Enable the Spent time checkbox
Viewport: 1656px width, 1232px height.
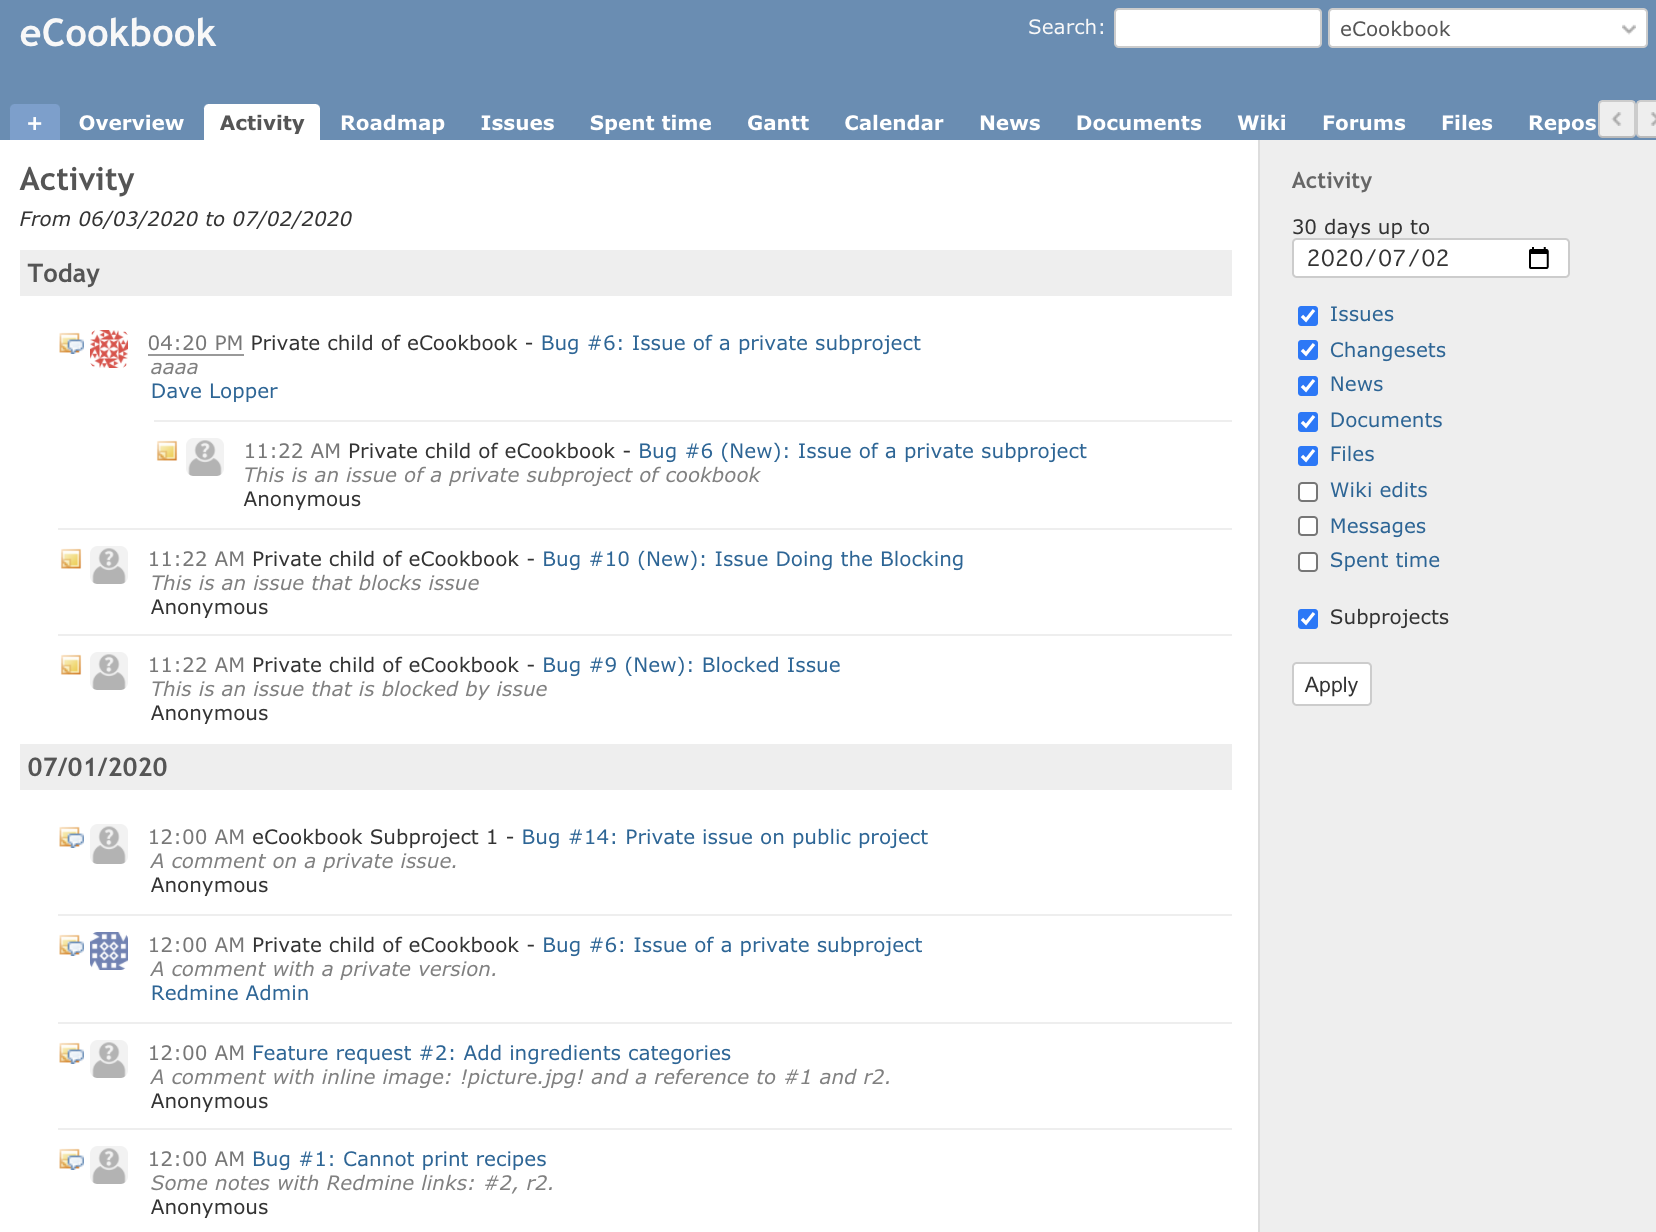coord(1308,562)
